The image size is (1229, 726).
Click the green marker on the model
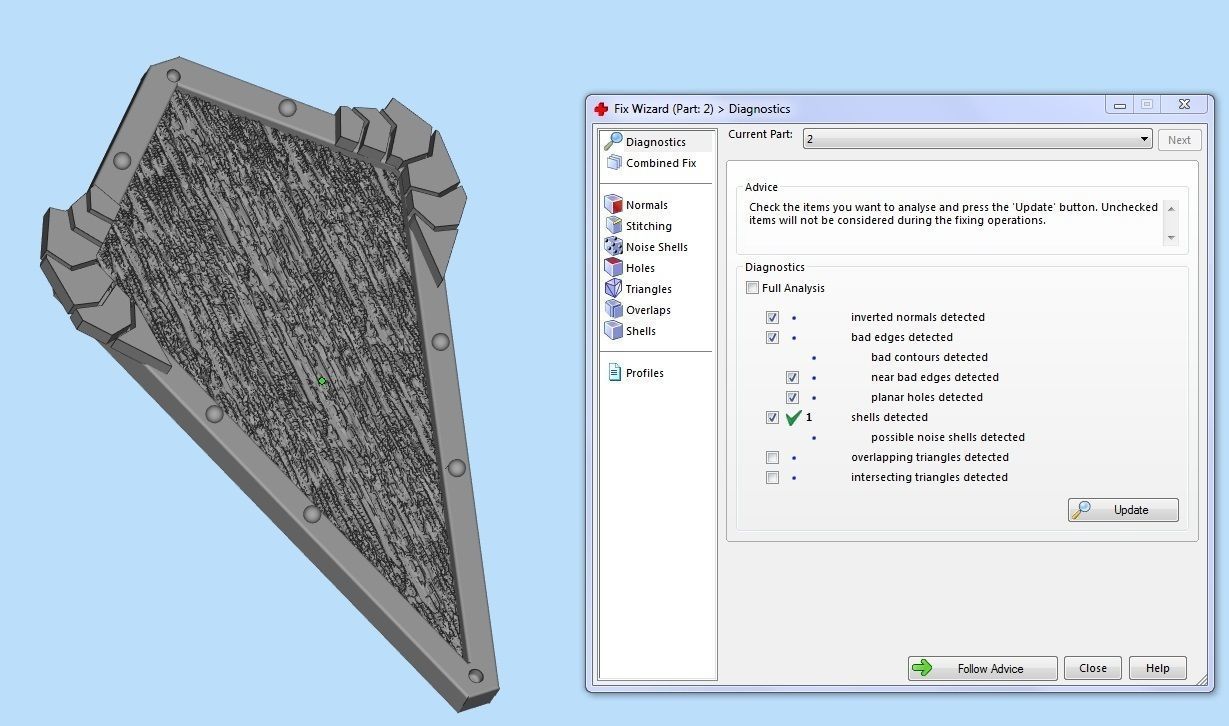tap(322, 381)
